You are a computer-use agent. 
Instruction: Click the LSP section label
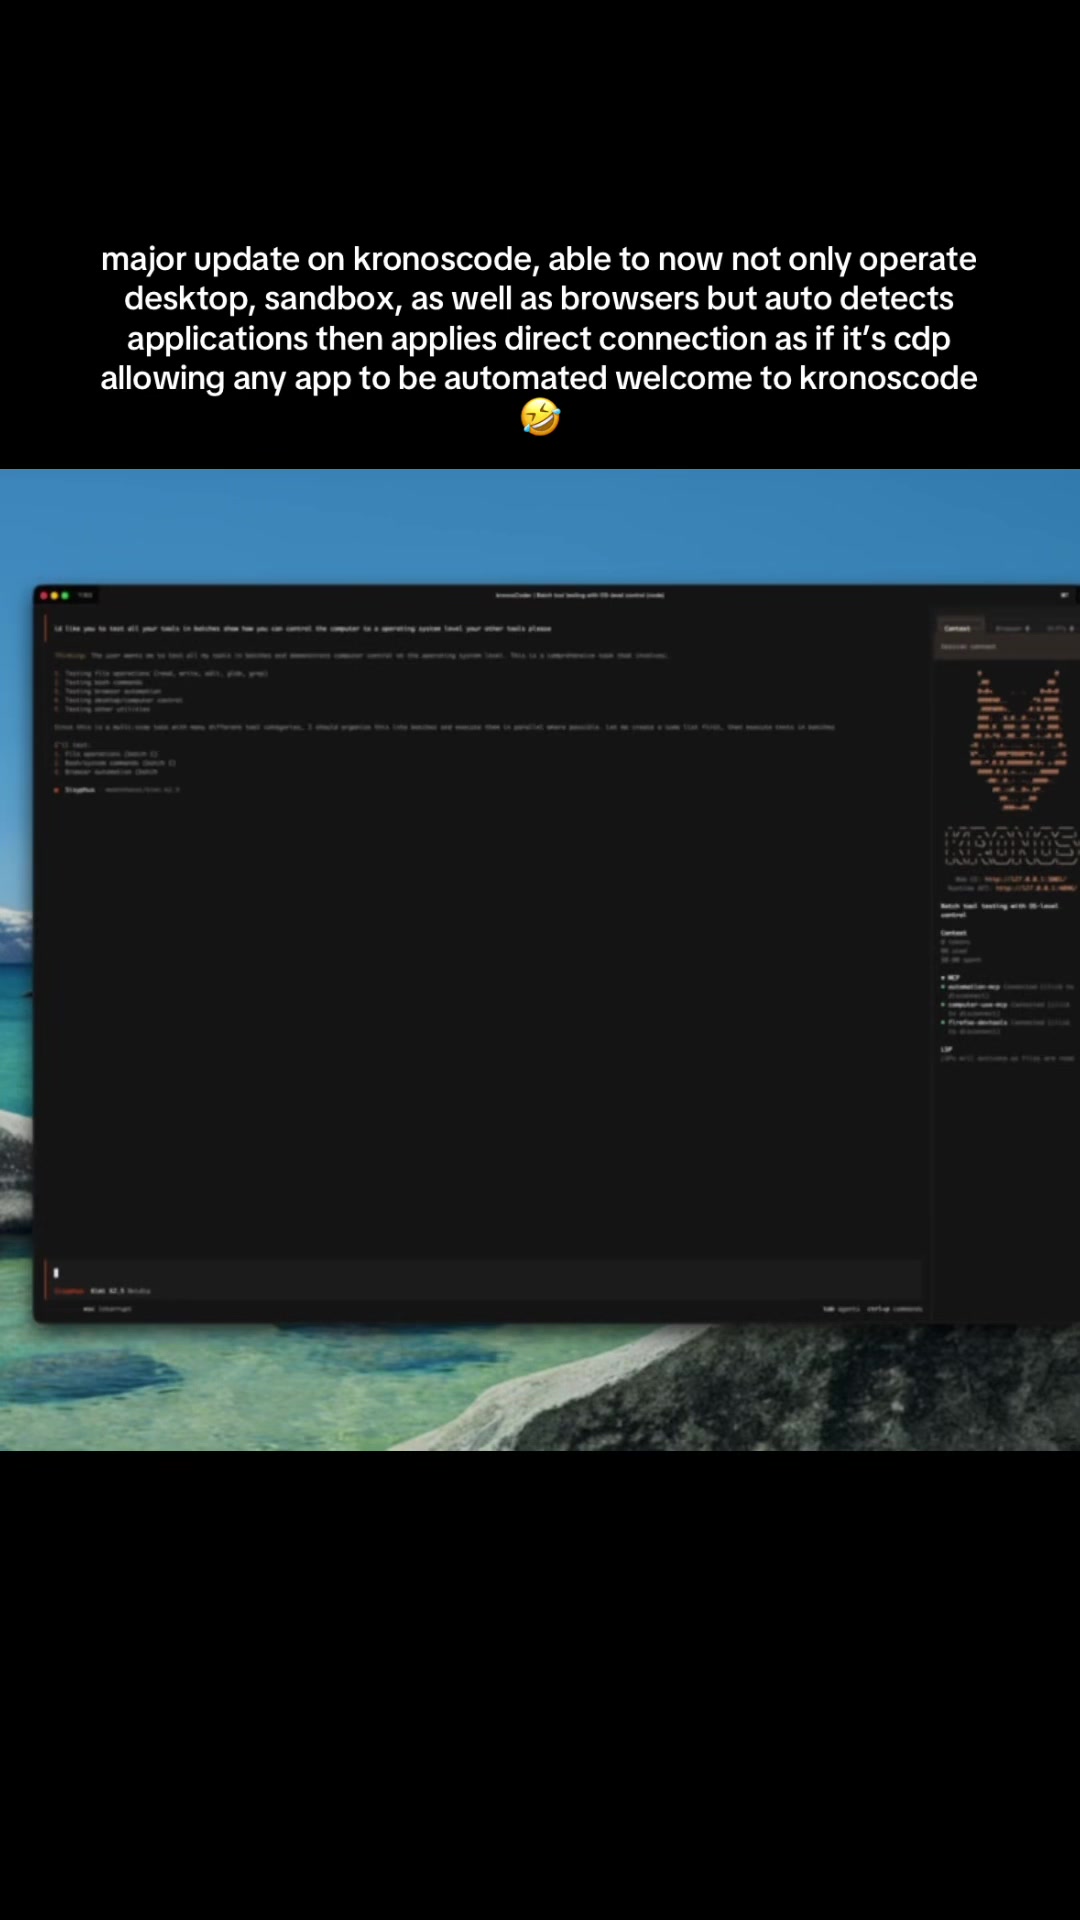pos(946,1049)
